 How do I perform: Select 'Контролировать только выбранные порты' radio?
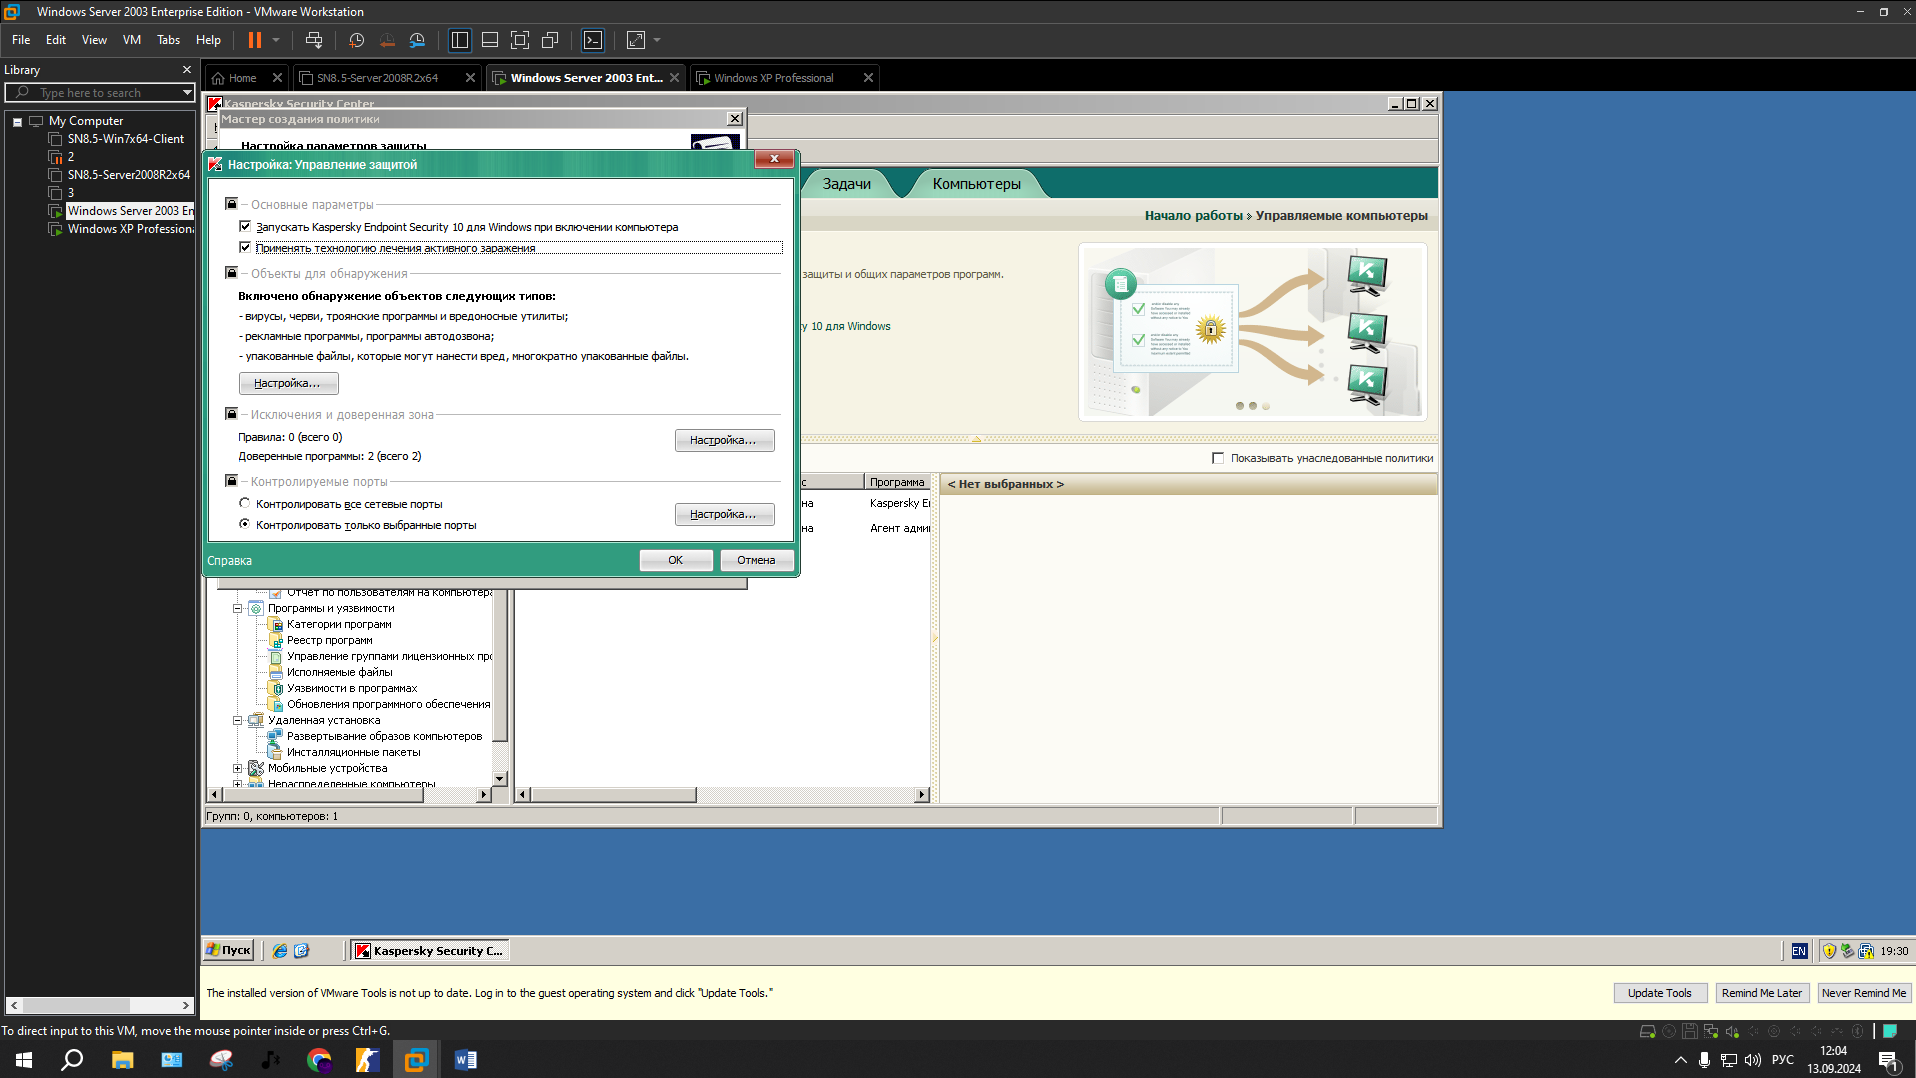[244, 524]
